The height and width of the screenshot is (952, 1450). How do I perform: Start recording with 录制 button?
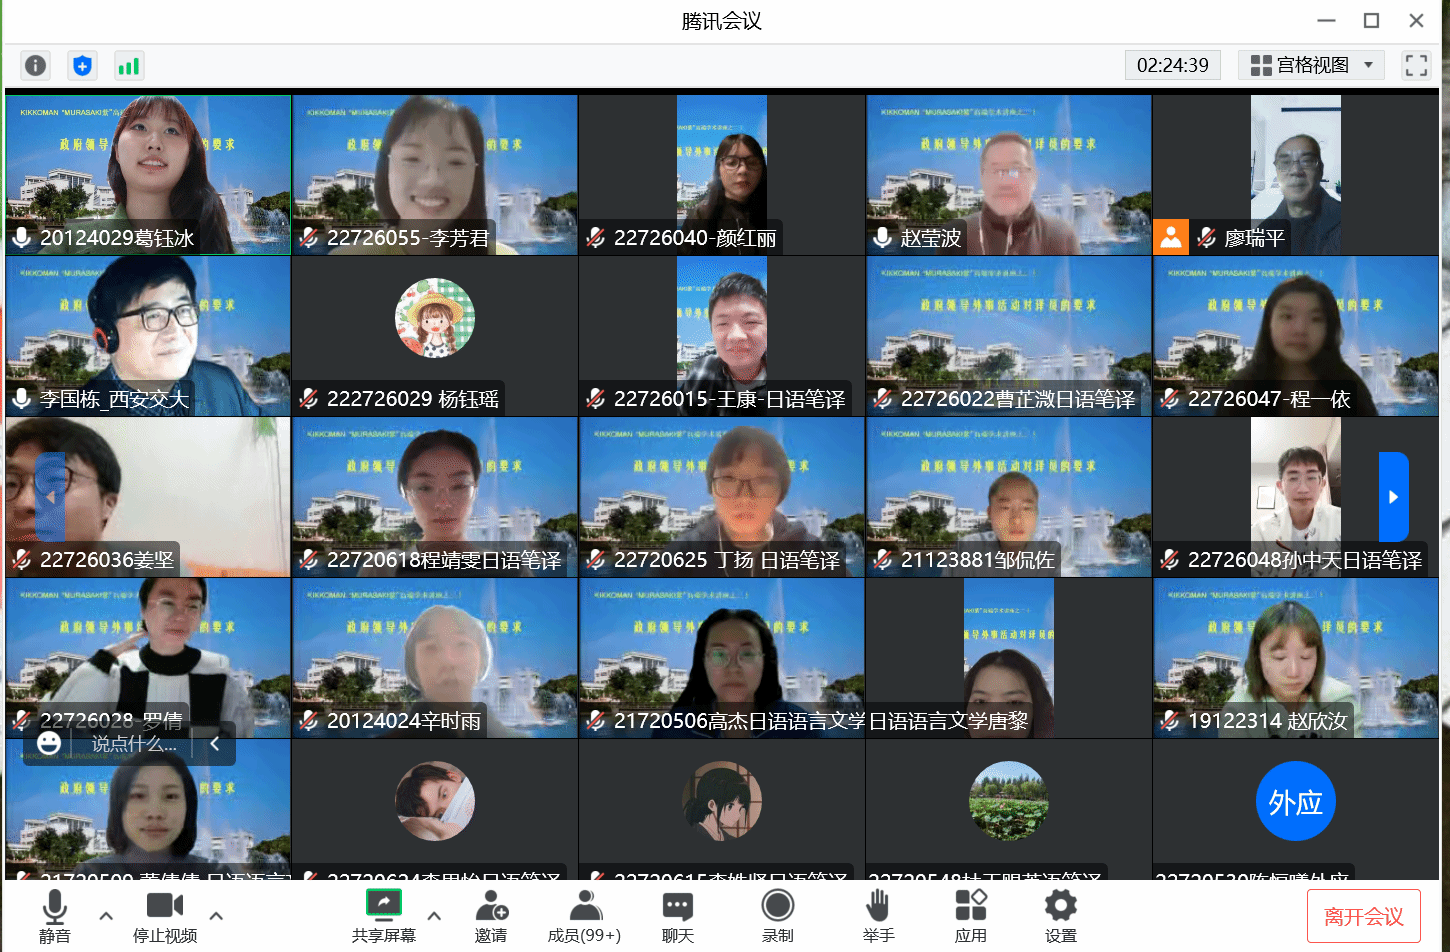[777, 916]
